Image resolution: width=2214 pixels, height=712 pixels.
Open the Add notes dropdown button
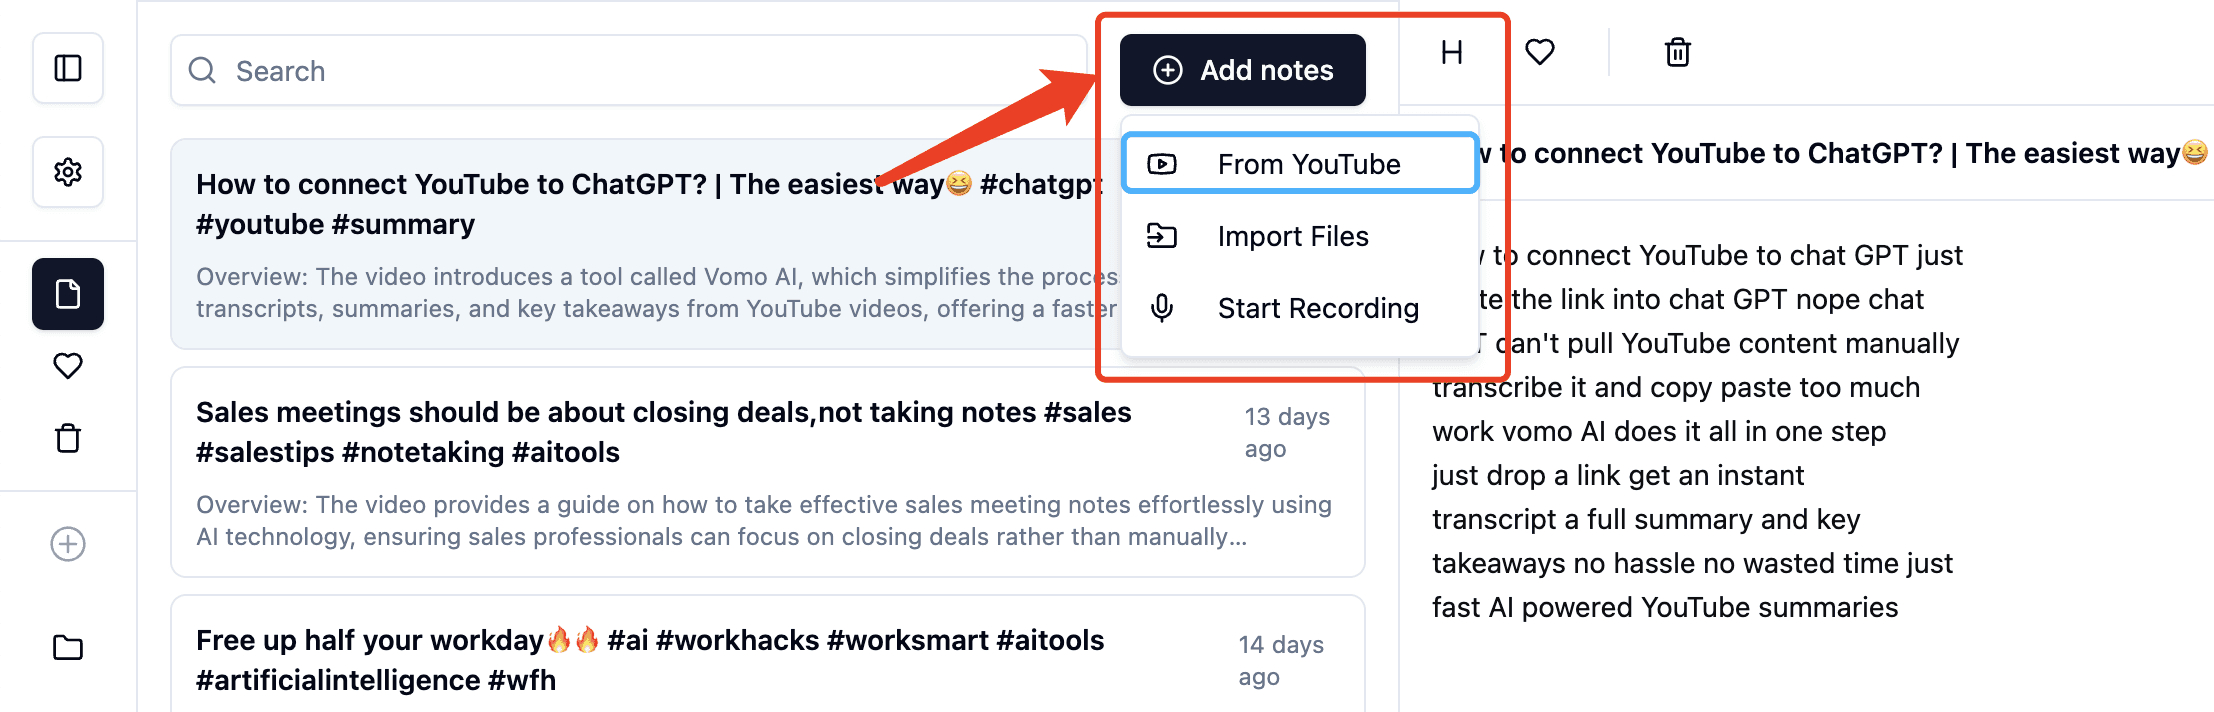1243,70
